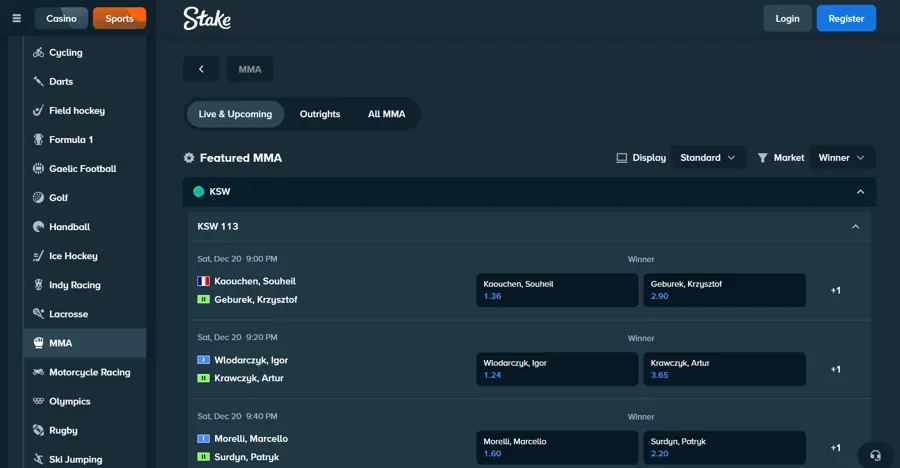Collapse the KSW league section
The height and width of the screenshot is (468, 900).
[860, 192]
